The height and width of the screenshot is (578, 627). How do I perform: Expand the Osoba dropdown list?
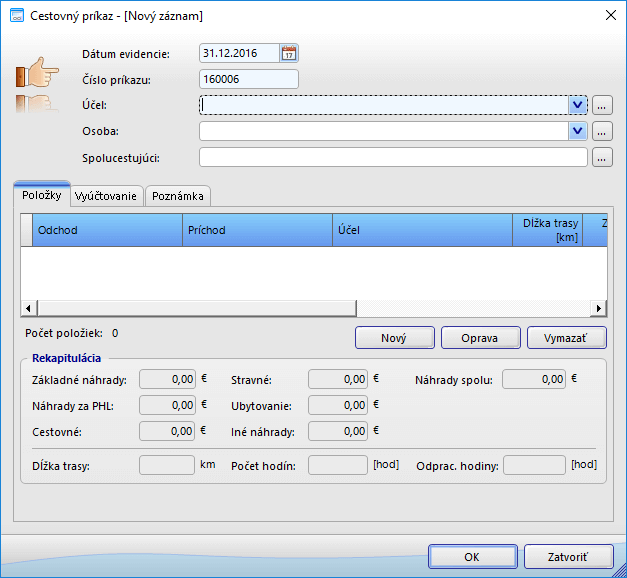(577, 131)
